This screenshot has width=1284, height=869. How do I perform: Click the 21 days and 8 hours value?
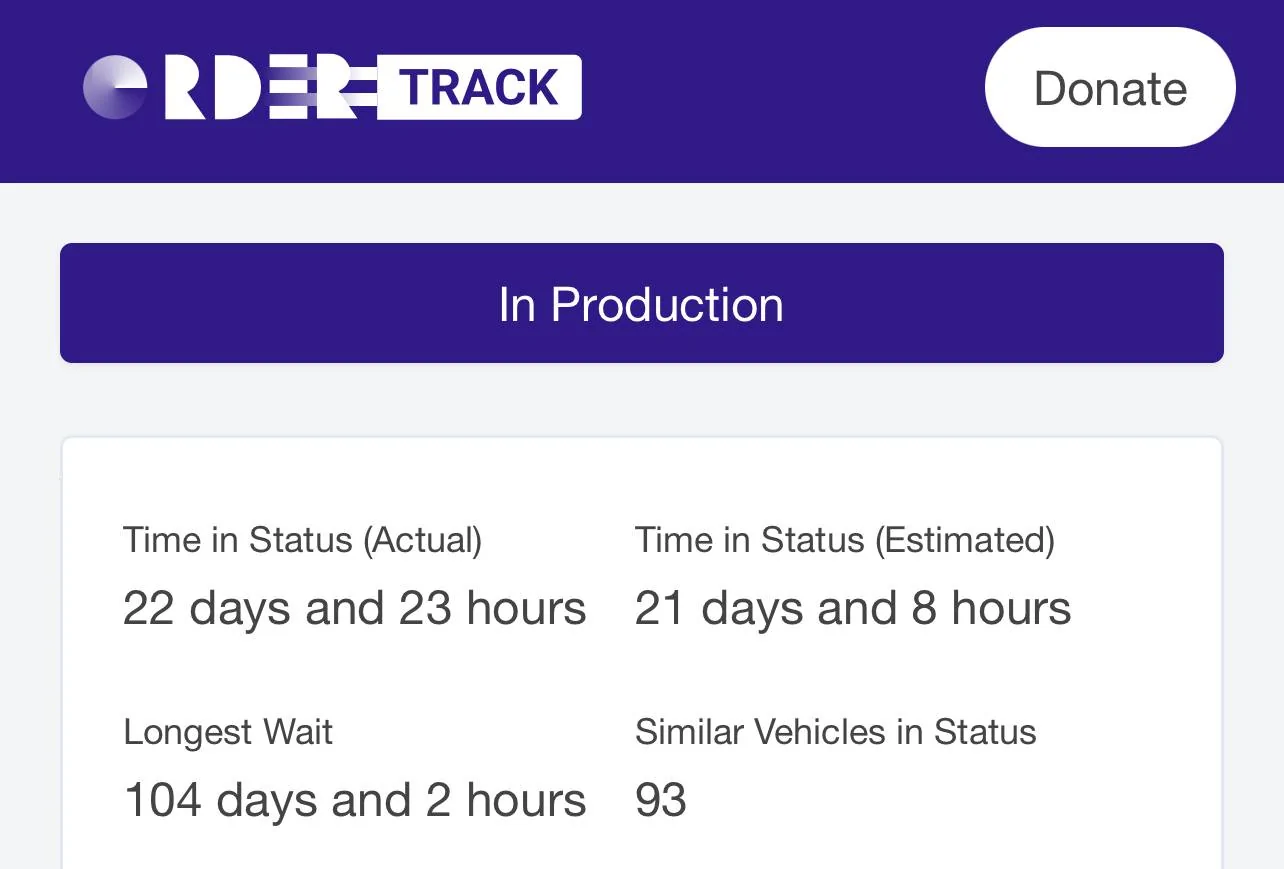pyautogui.click(x=852, y=608)
